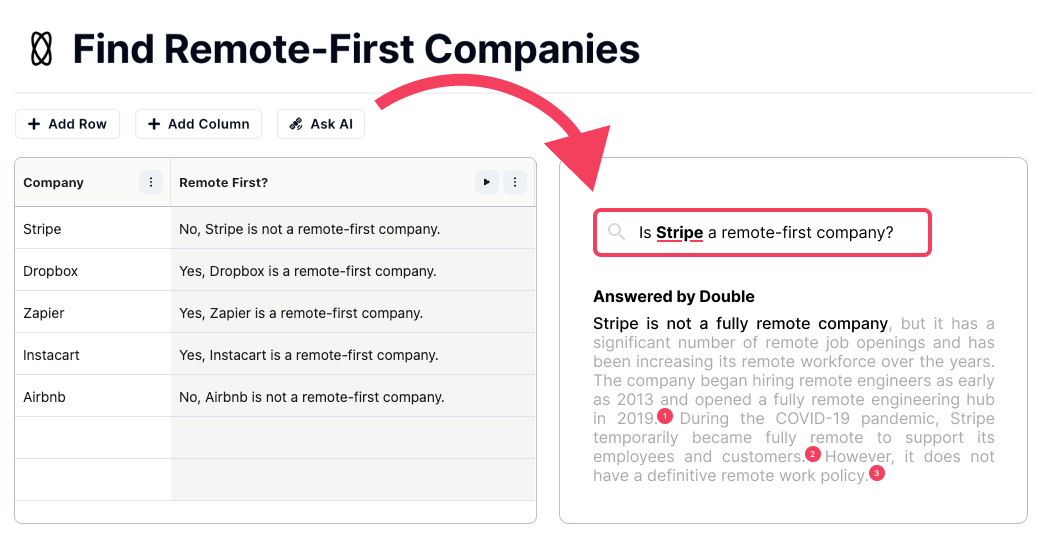Select the Zapier company cell
Image resolution: width=1040 pixels, height=534 pixels.
click(x=92, y=313)
